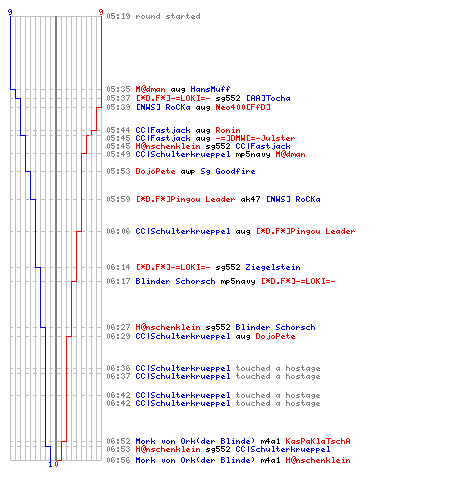Click M@dman in the 05:35 kill line
450x500 pixels.
pyautogui.click(x=150, y=89)
